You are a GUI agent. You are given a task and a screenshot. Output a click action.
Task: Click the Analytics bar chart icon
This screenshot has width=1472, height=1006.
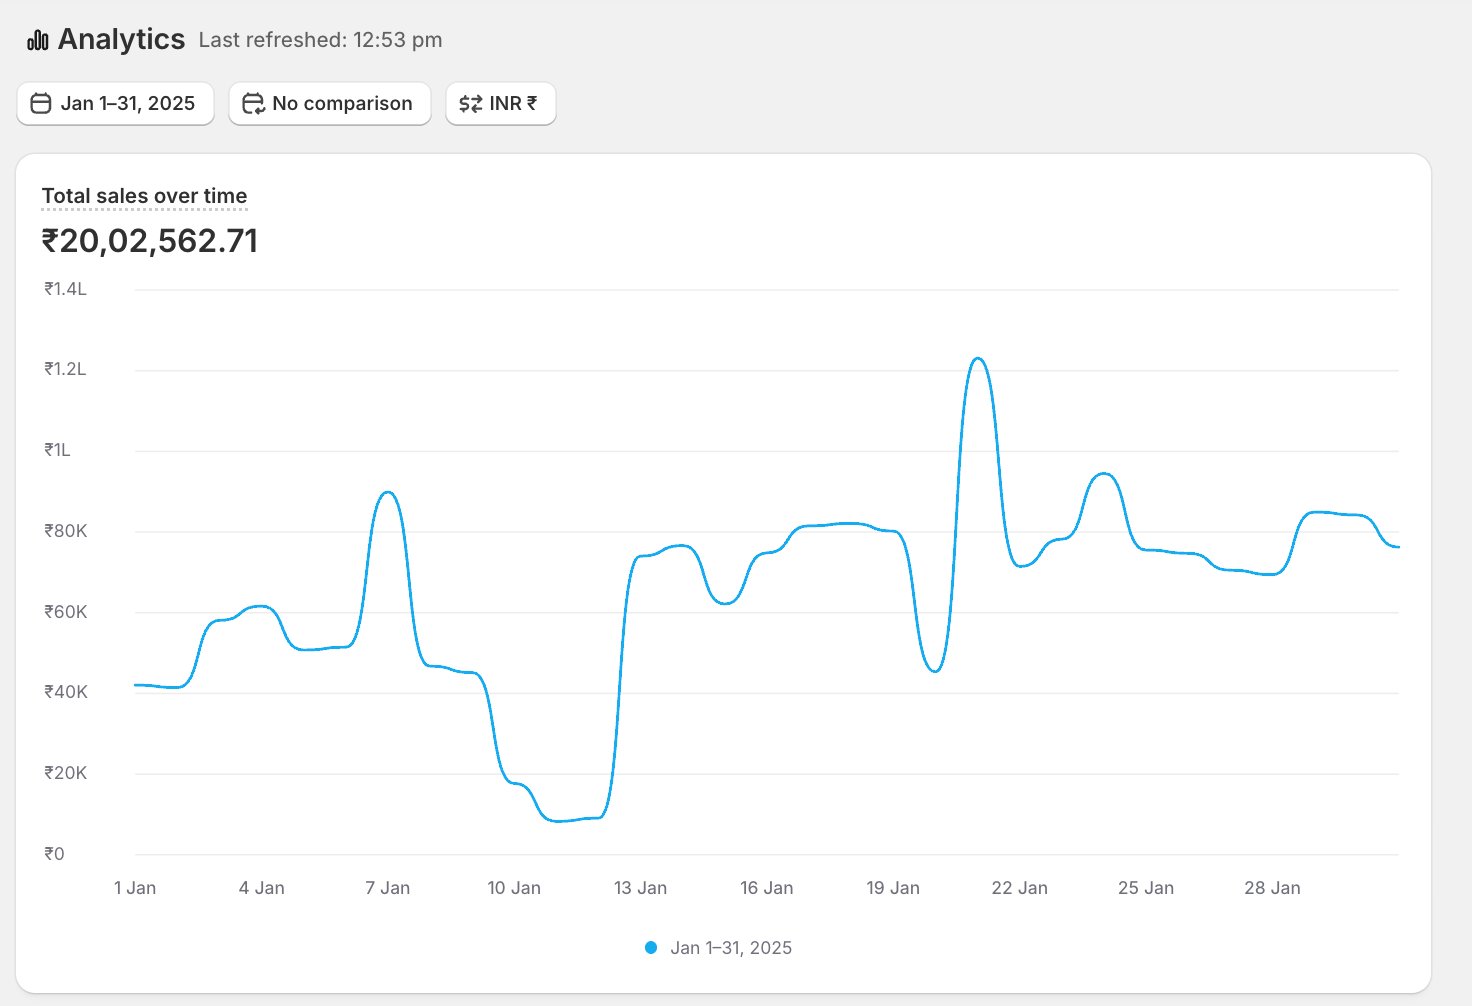coord(38,40)
